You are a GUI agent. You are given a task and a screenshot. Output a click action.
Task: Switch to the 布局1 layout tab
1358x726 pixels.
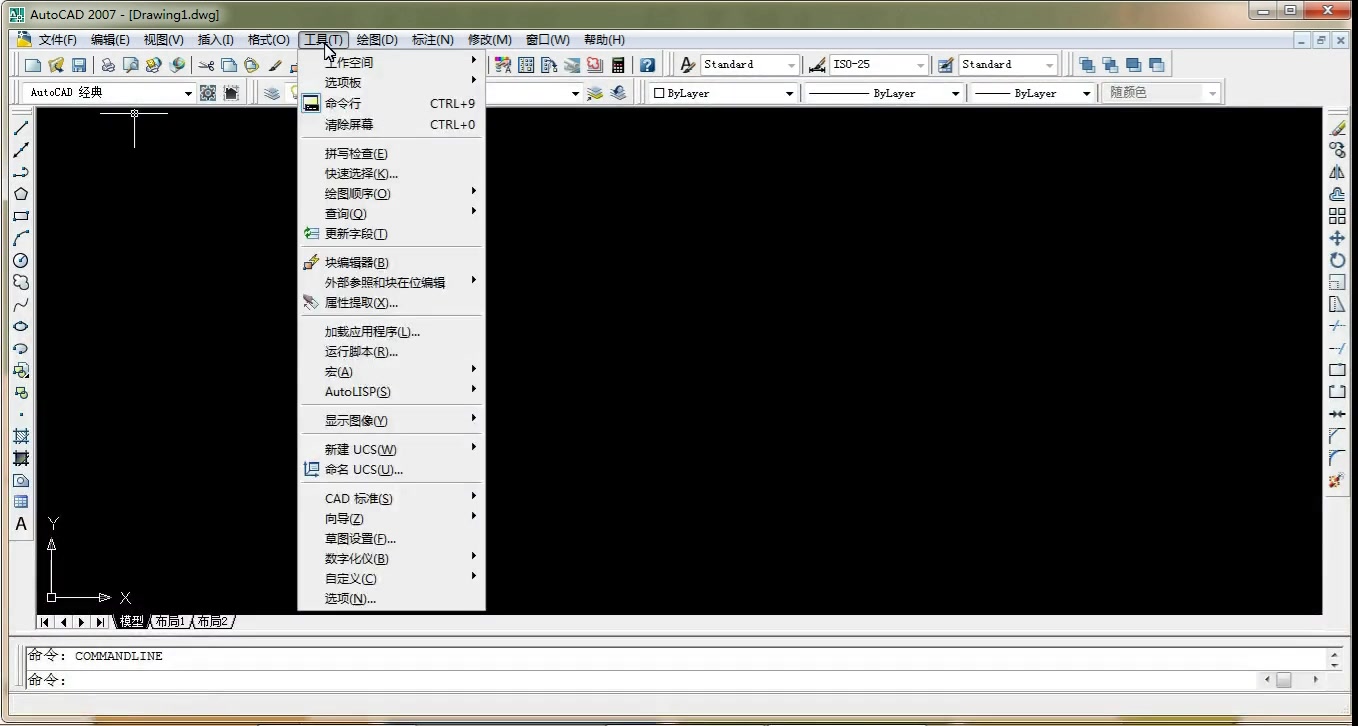(x=170, y=622)
